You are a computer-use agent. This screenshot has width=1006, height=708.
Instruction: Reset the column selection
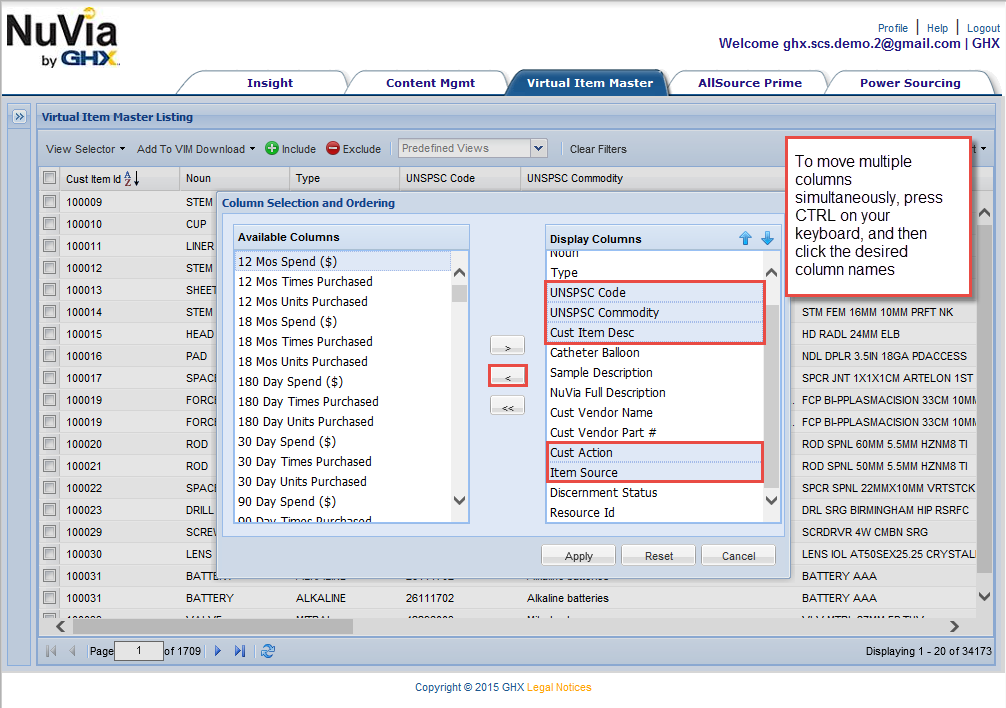tap(659, 555)
